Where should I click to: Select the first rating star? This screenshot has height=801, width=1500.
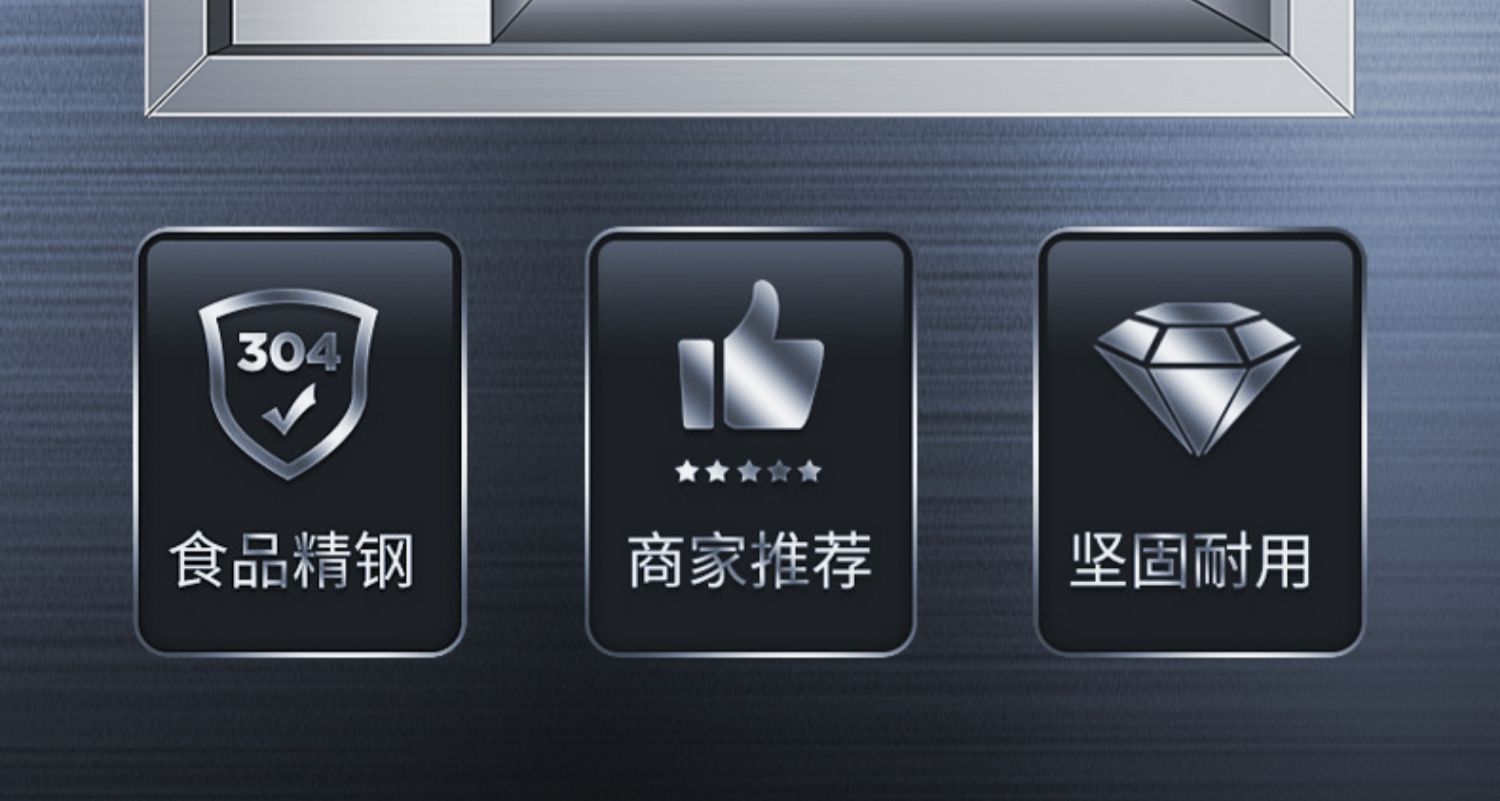pyautogui.click(x=686, y=471)
